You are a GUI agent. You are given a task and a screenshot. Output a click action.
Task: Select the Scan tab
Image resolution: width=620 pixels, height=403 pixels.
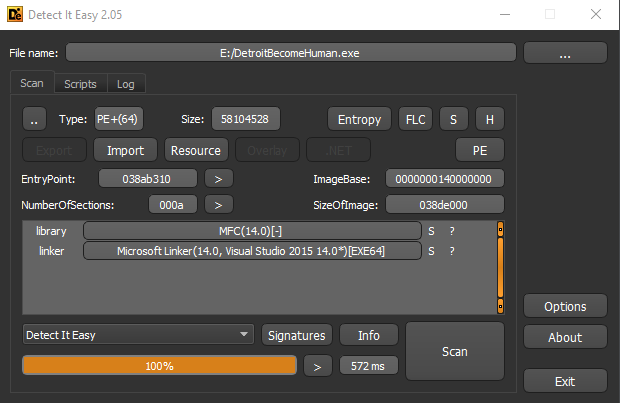pyautogui.click(x=32, y=84)
